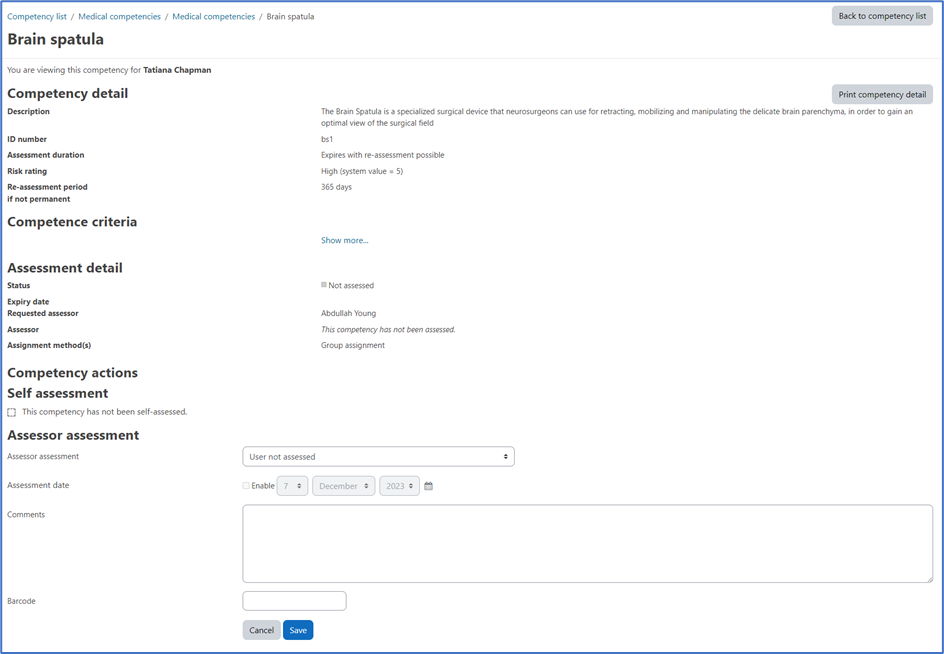This screenshot has width=944, height=654.
Task: Click the ID number value bs1
Action: coord(327,139)
